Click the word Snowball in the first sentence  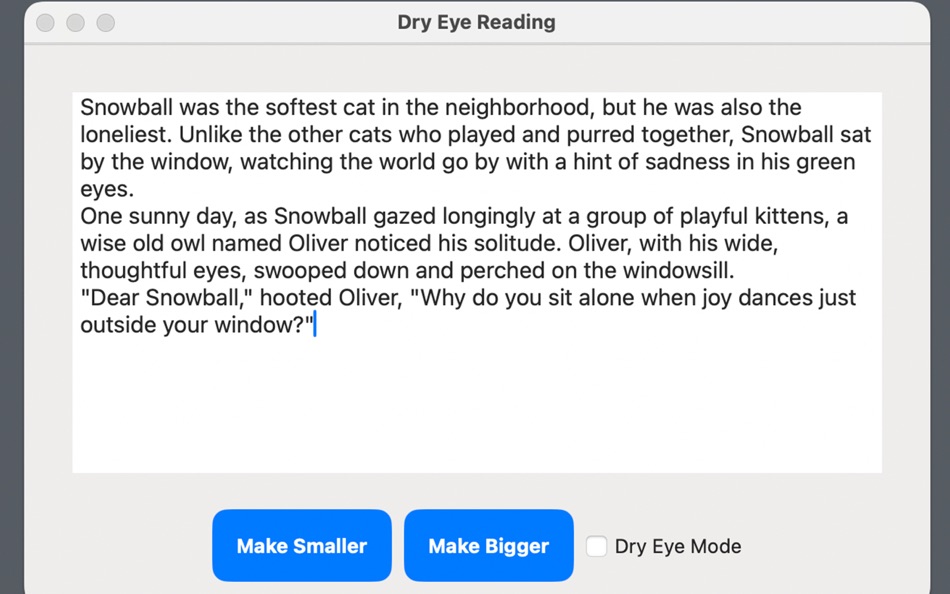pos(119,107)
